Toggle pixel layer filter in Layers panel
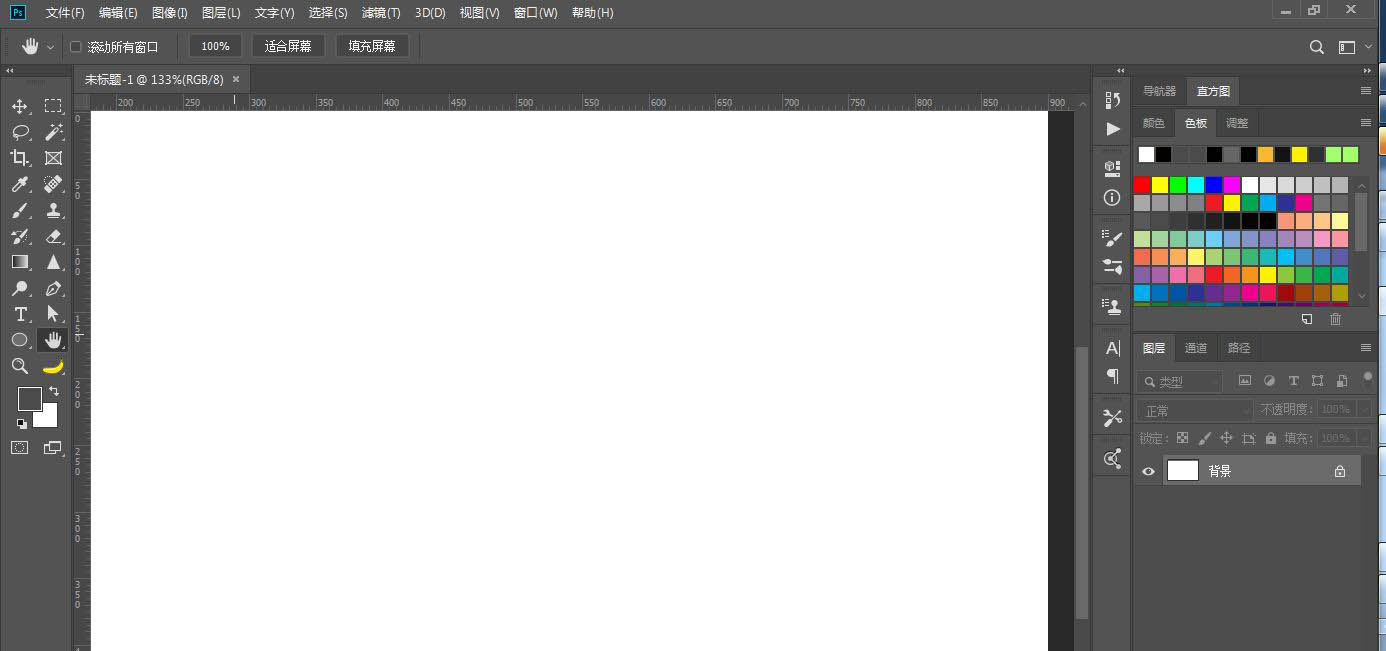The width and height of the screenshot is (1386, 651). 1245,381
